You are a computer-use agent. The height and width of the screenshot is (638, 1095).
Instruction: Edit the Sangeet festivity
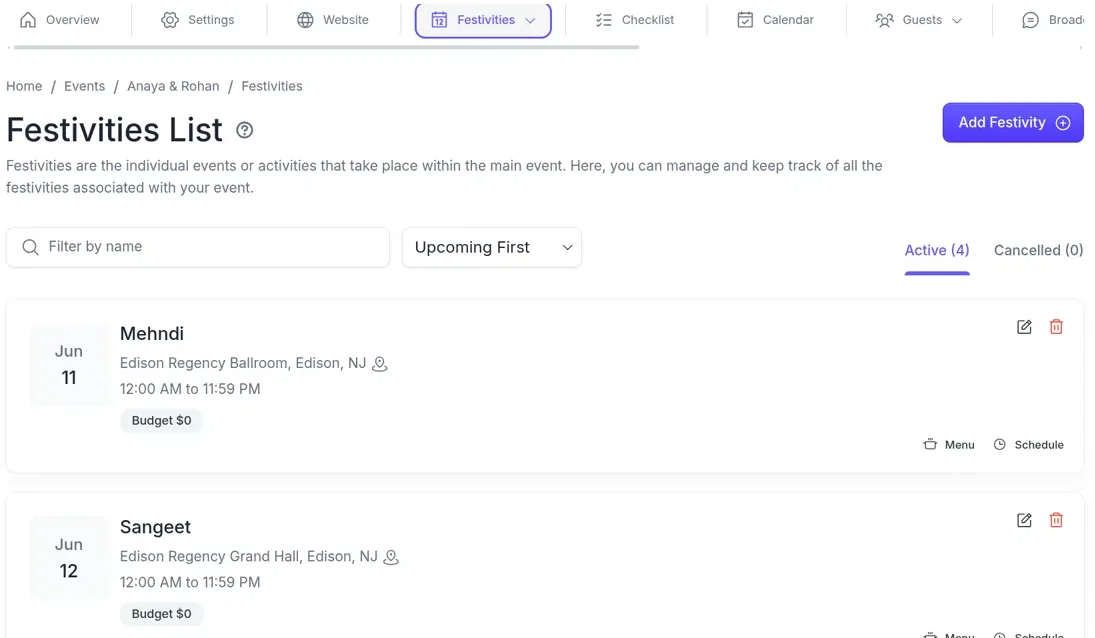[x=1024, y=520]
